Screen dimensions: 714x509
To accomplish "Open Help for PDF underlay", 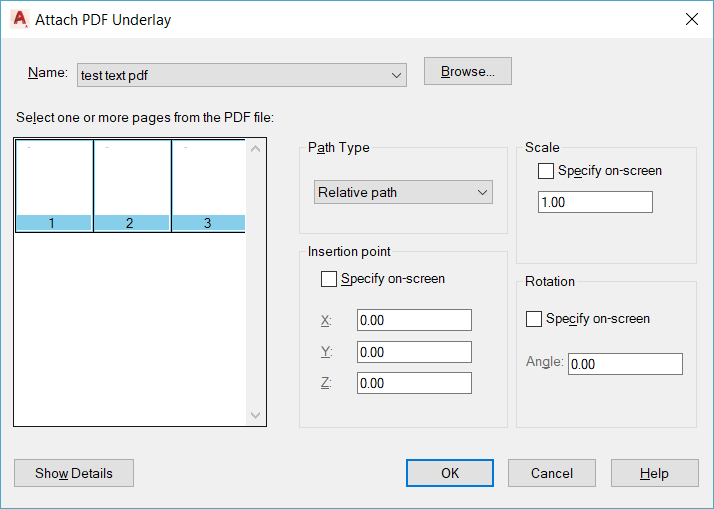I will coord(654,473).
